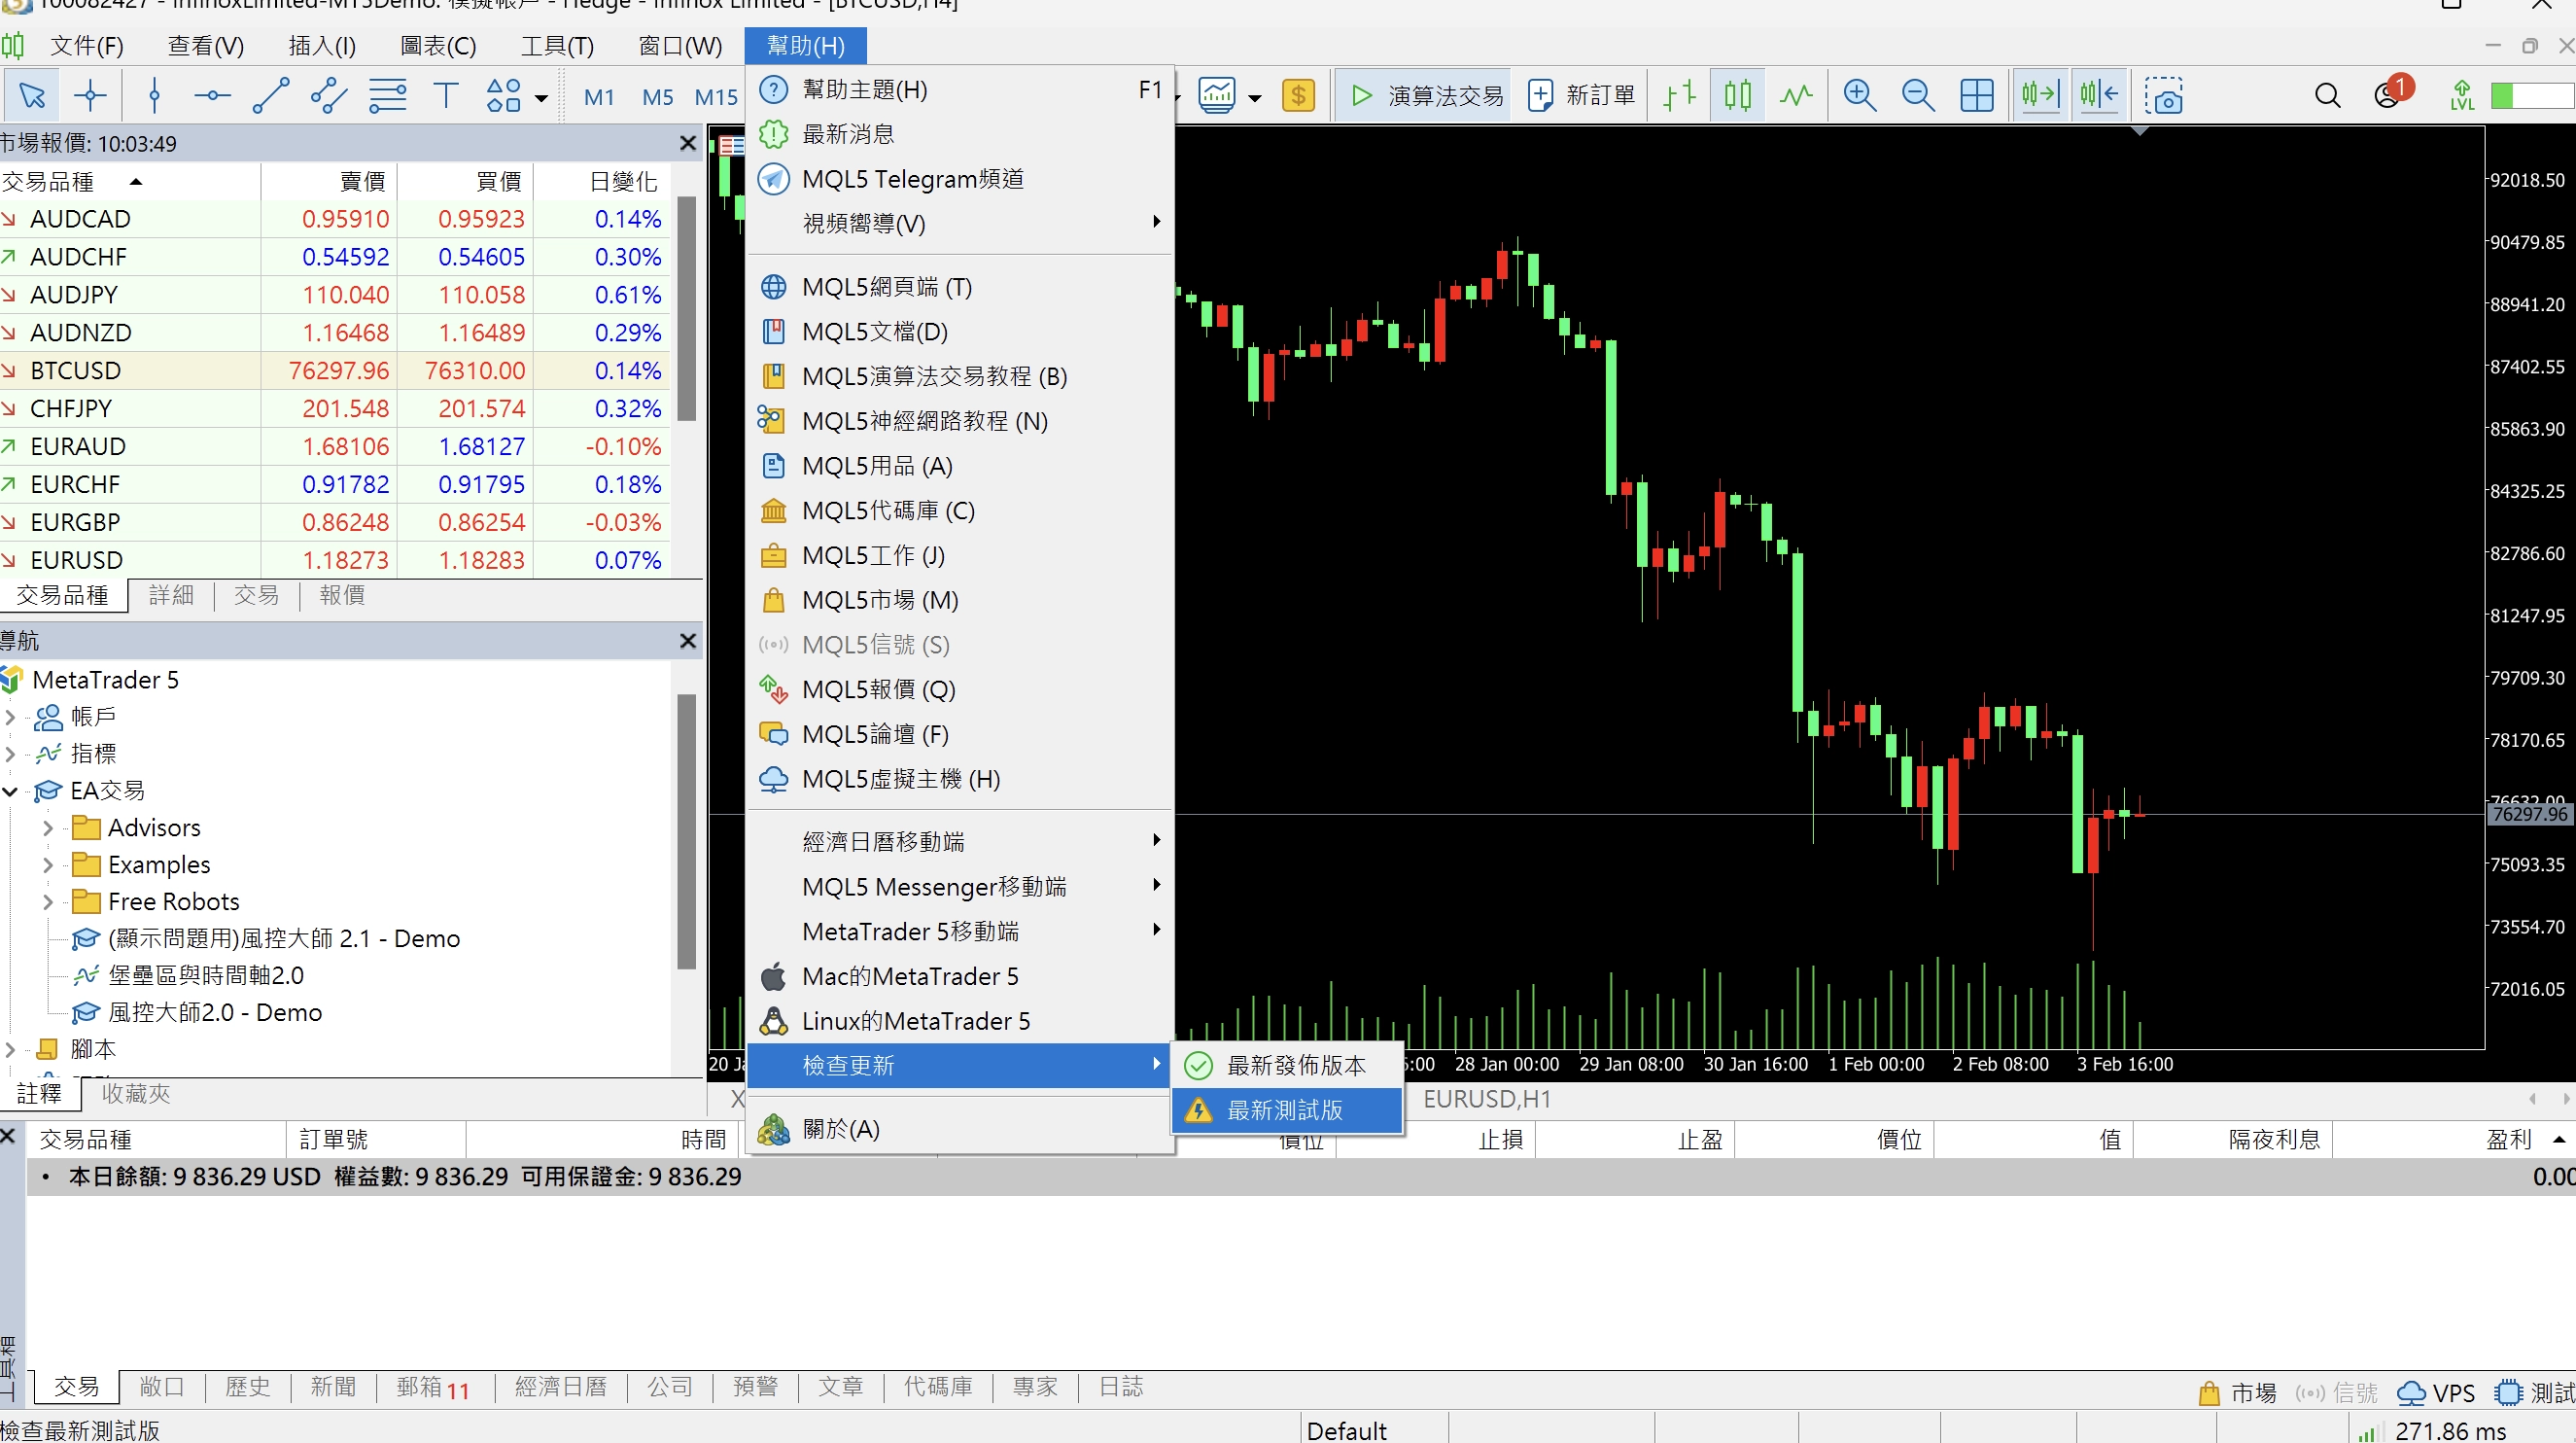Select the BTCUSD symbol row
This screenshot has width=2576, height=1443.
76,371
